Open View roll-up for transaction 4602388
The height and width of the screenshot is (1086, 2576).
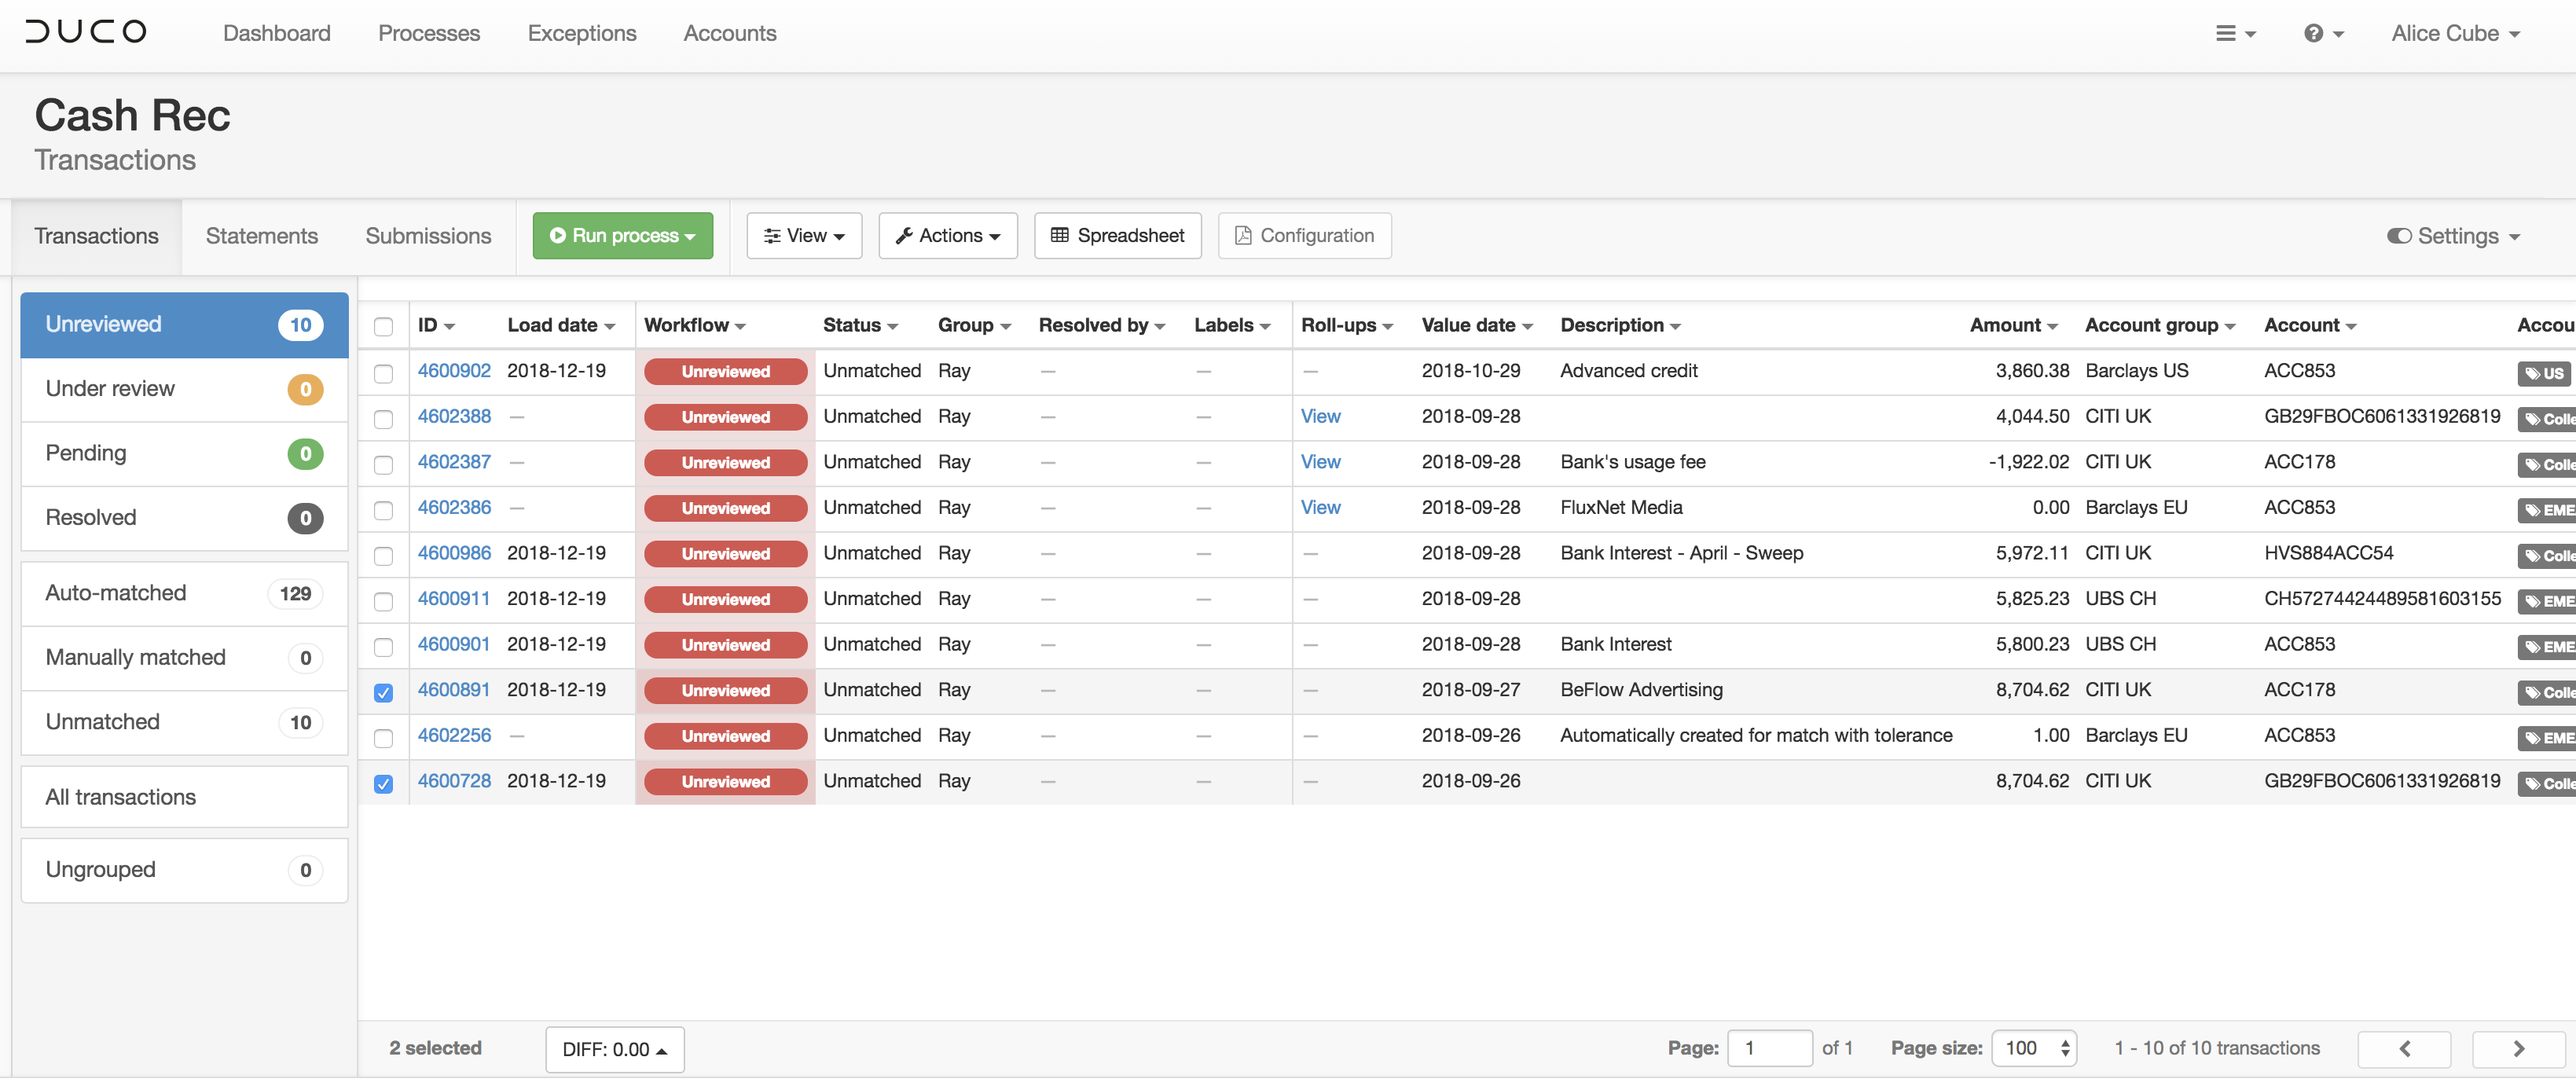click(x=1320, y=417)
